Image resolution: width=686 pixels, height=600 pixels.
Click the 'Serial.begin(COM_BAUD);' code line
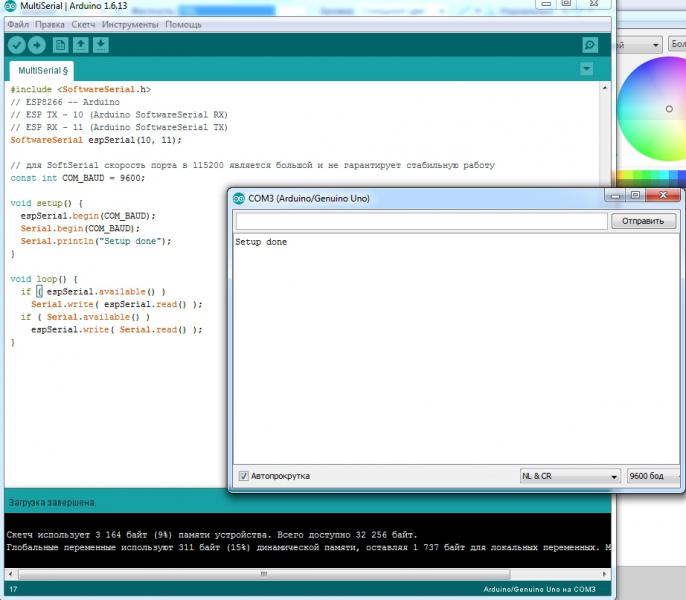[80, 228]
